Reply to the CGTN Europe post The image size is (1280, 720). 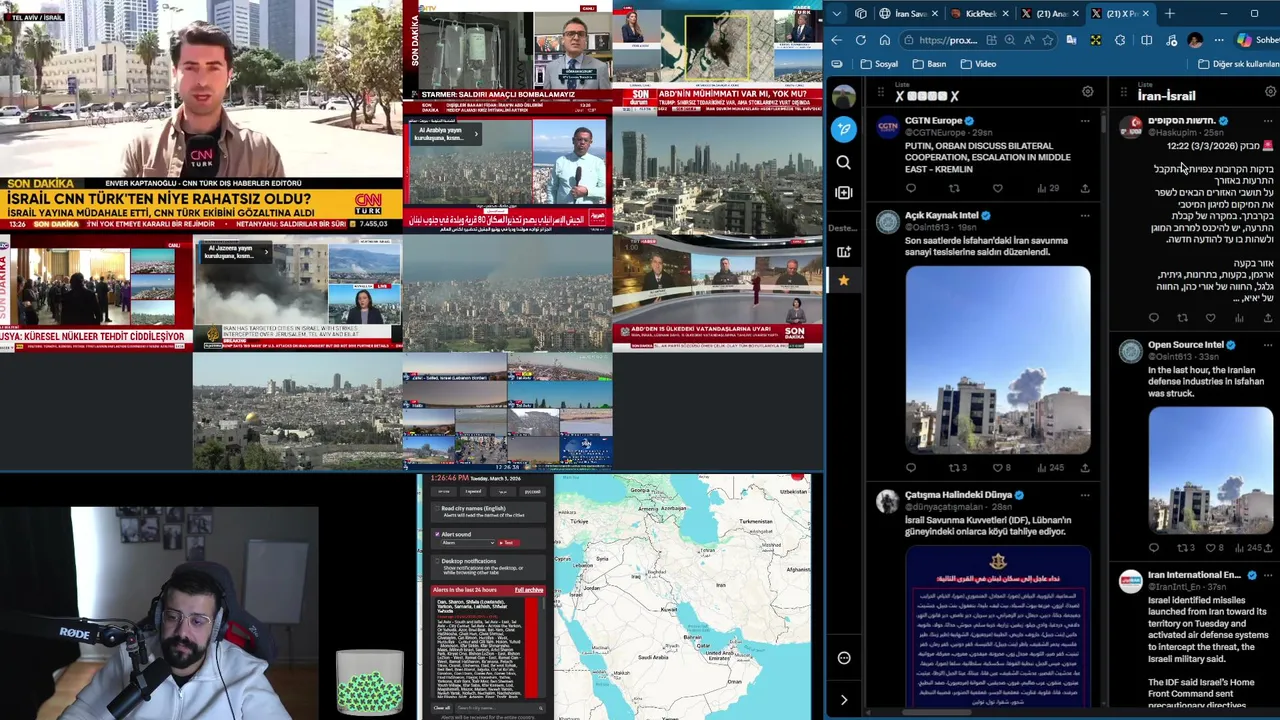pos(910,188)
